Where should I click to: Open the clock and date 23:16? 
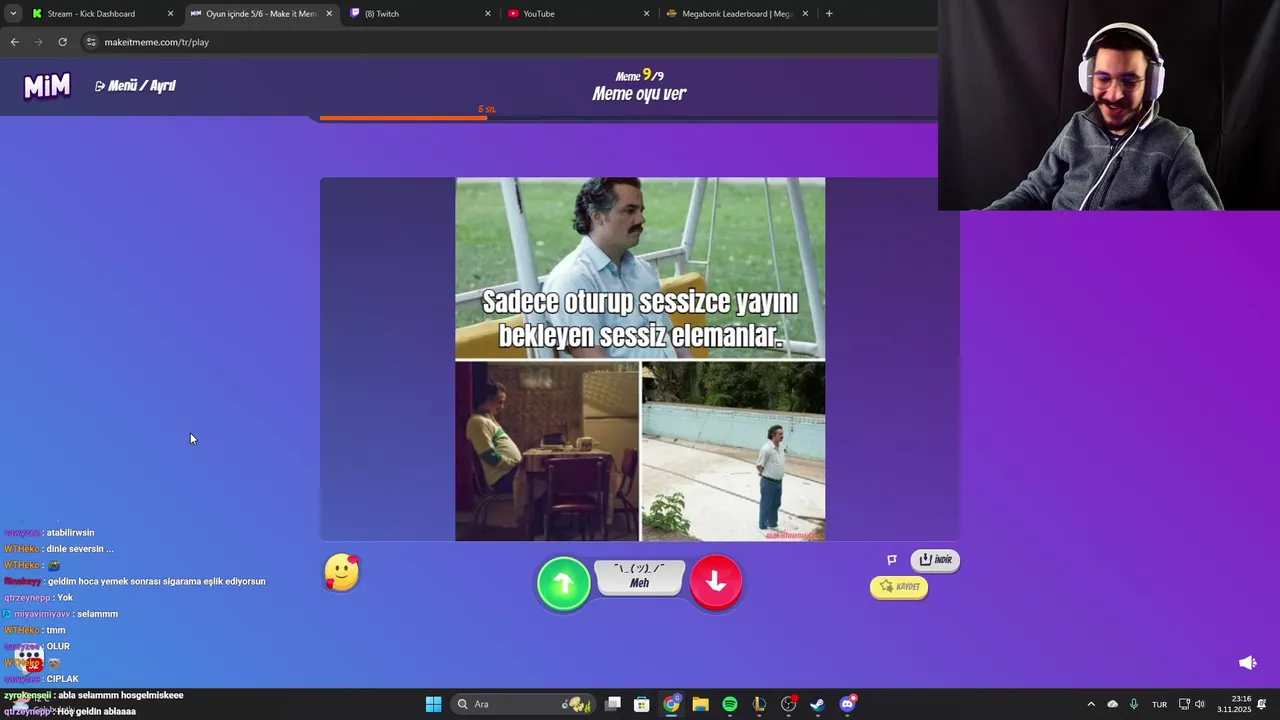pos(1234,704)
